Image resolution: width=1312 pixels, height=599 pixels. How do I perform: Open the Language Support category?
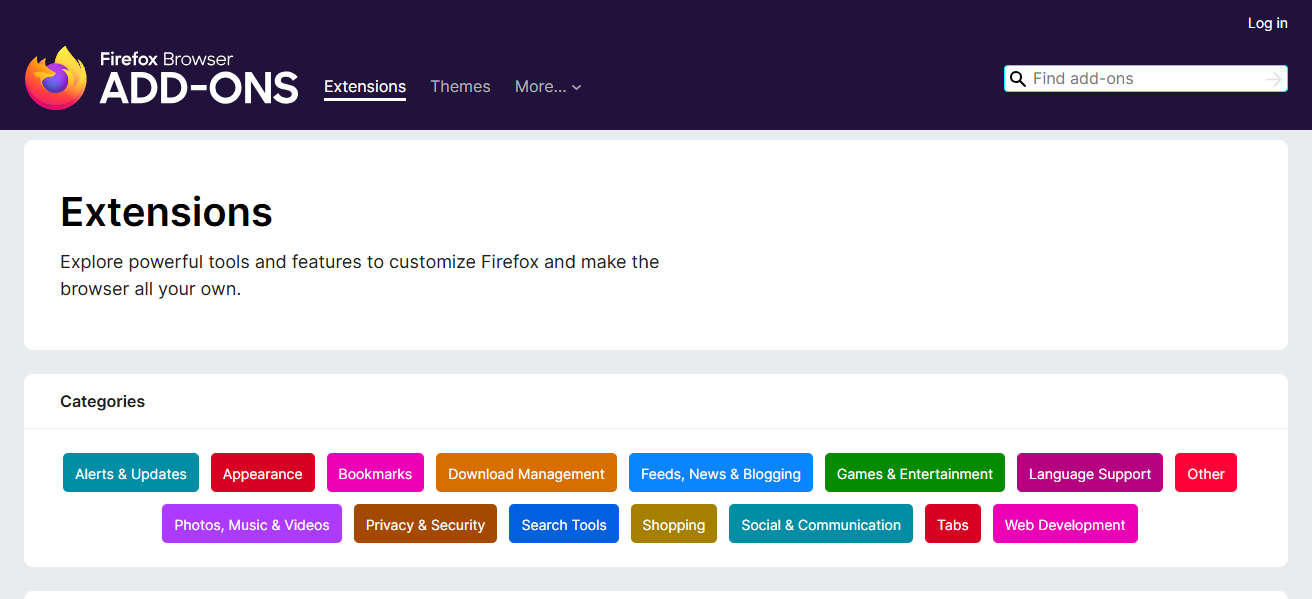click(x=1090, y=473)
